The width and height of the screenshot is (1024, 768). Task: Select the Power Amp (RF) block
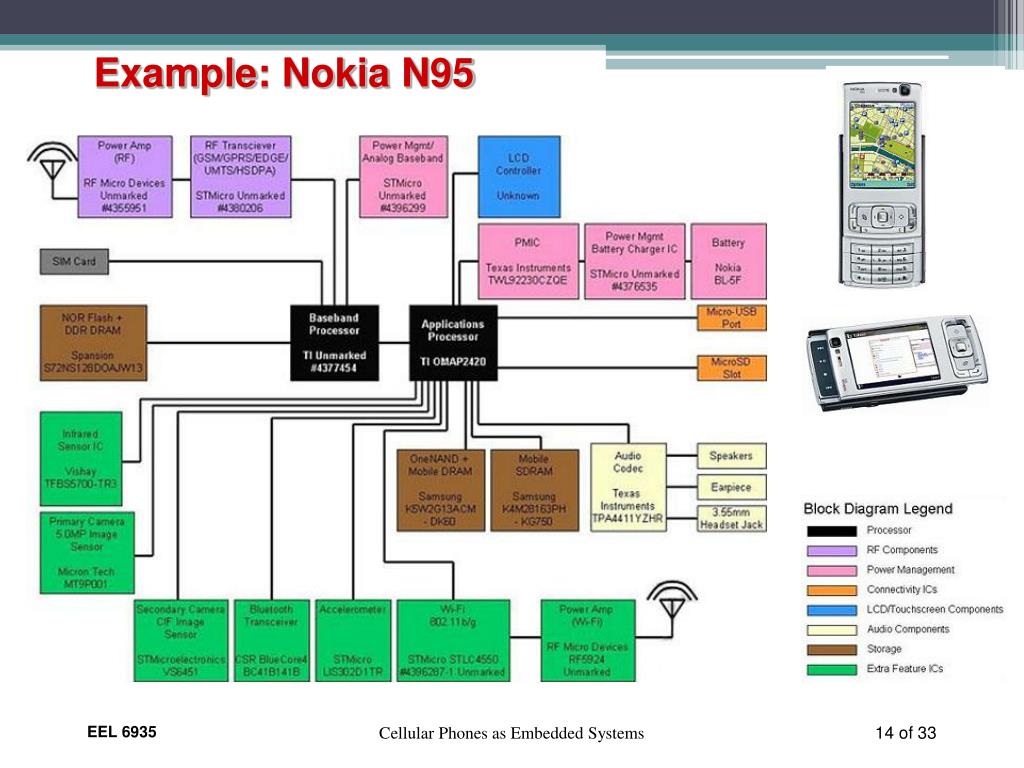(125, 176)
